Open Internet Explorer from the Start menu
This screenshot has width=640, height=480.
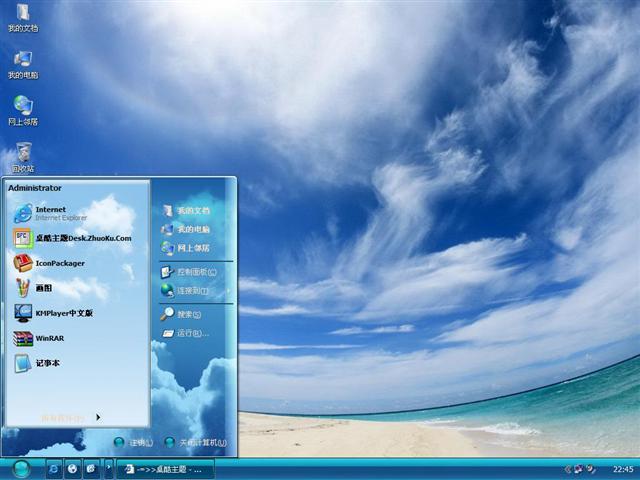point(50,213)
